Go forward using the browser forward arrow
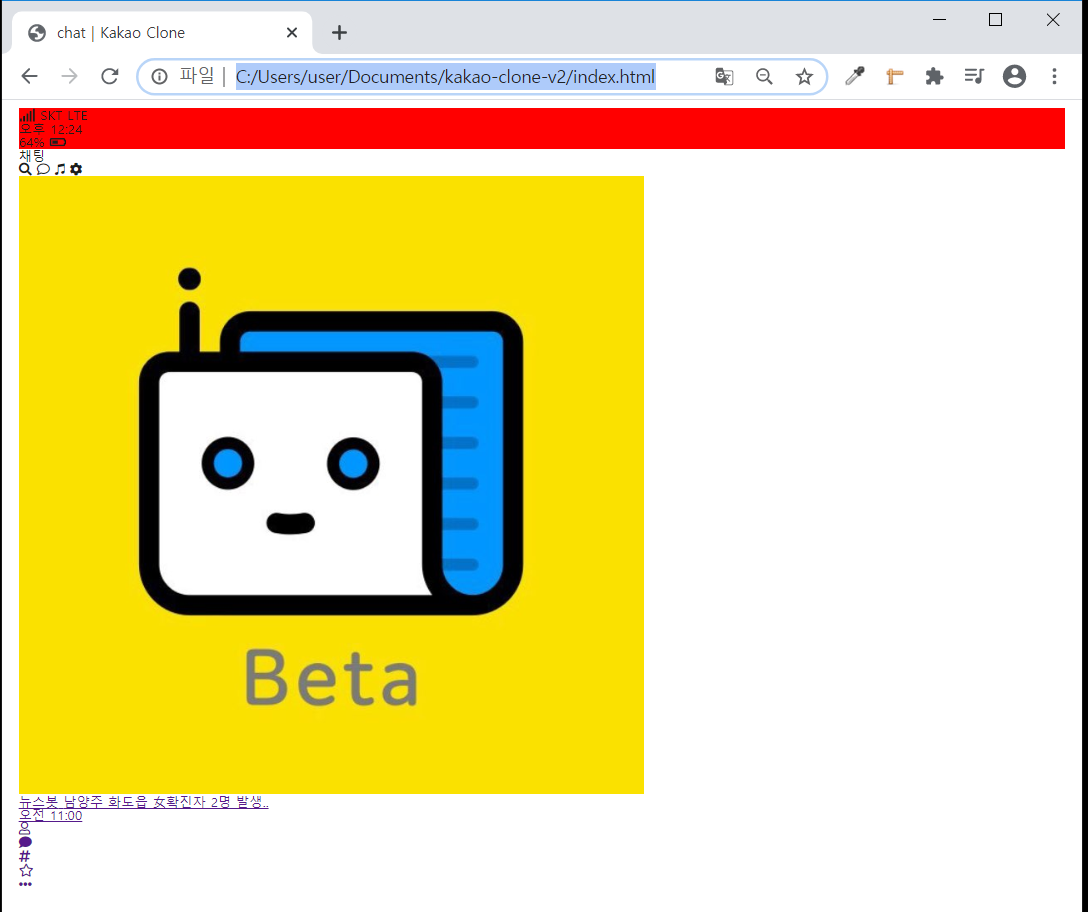This screenshot has width=1088, height=912. point(69,76)
